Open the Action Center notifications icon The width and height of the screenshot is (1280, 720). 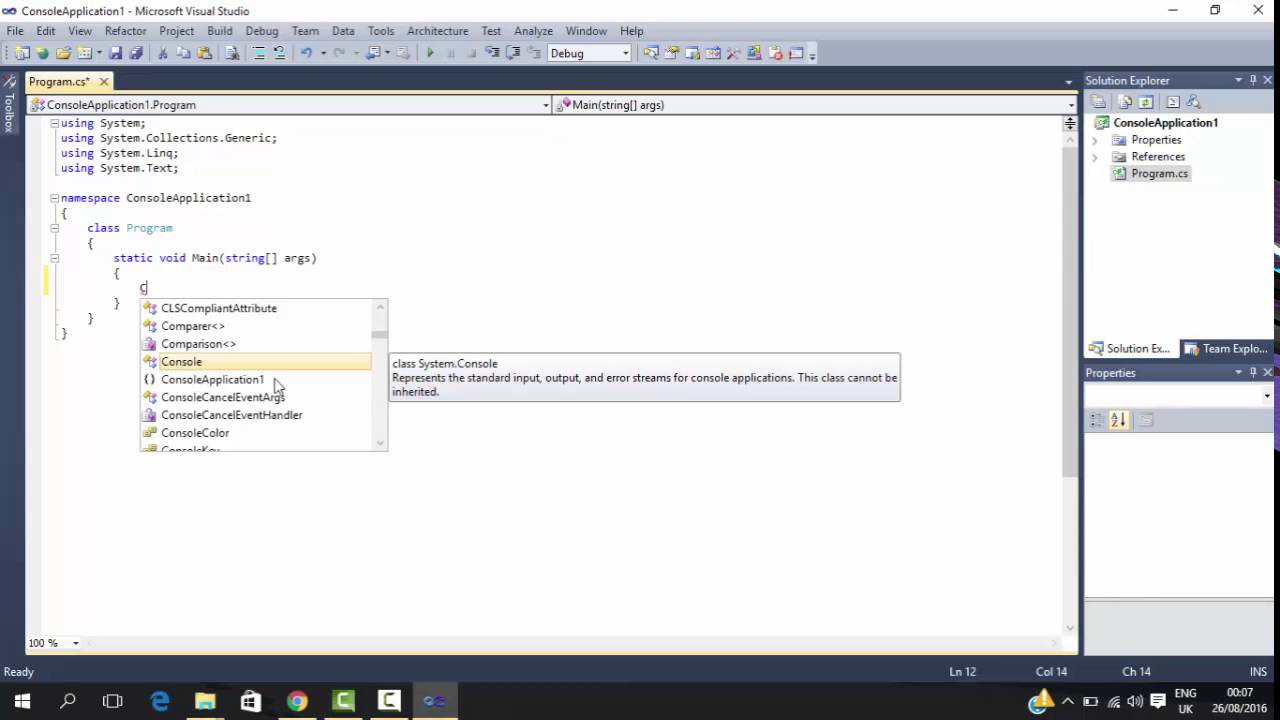point(1157,701)
